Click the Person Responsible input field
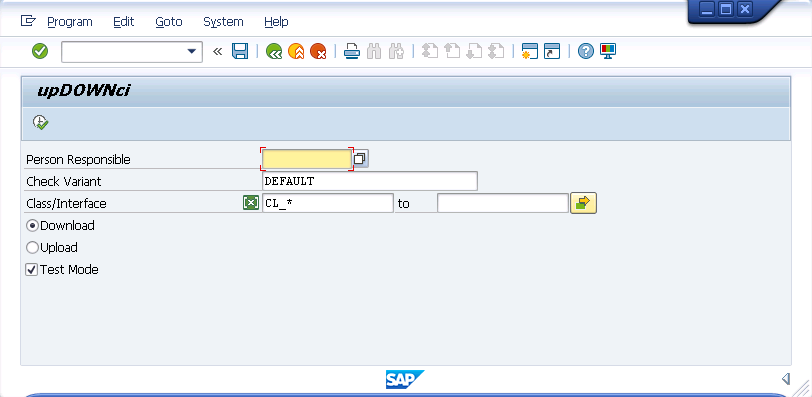The height and width of the screenshot is (397, 812). point(307,159)
